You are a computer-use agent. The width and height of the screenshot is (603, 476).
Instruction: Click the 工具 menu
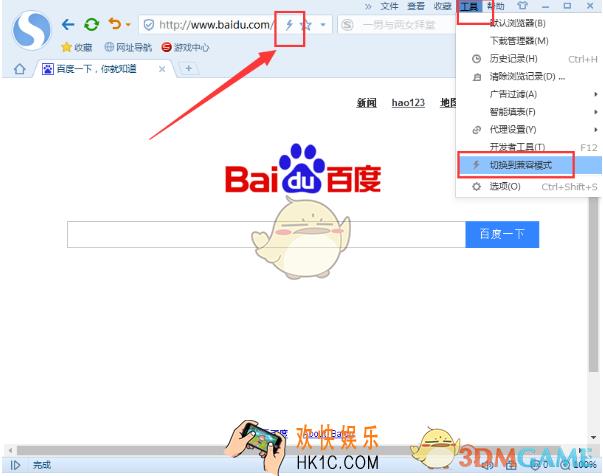pos(469,6)
